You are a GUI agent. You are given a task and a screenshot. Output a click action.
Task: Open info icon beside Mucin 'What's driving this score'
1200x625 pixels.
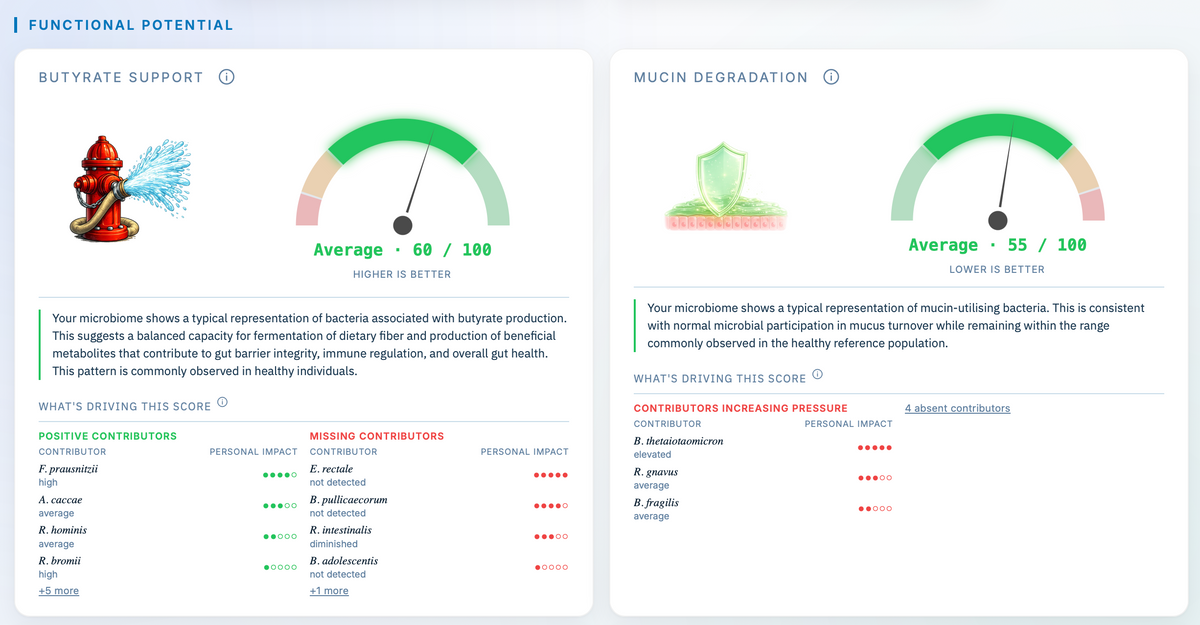point(818,374)
